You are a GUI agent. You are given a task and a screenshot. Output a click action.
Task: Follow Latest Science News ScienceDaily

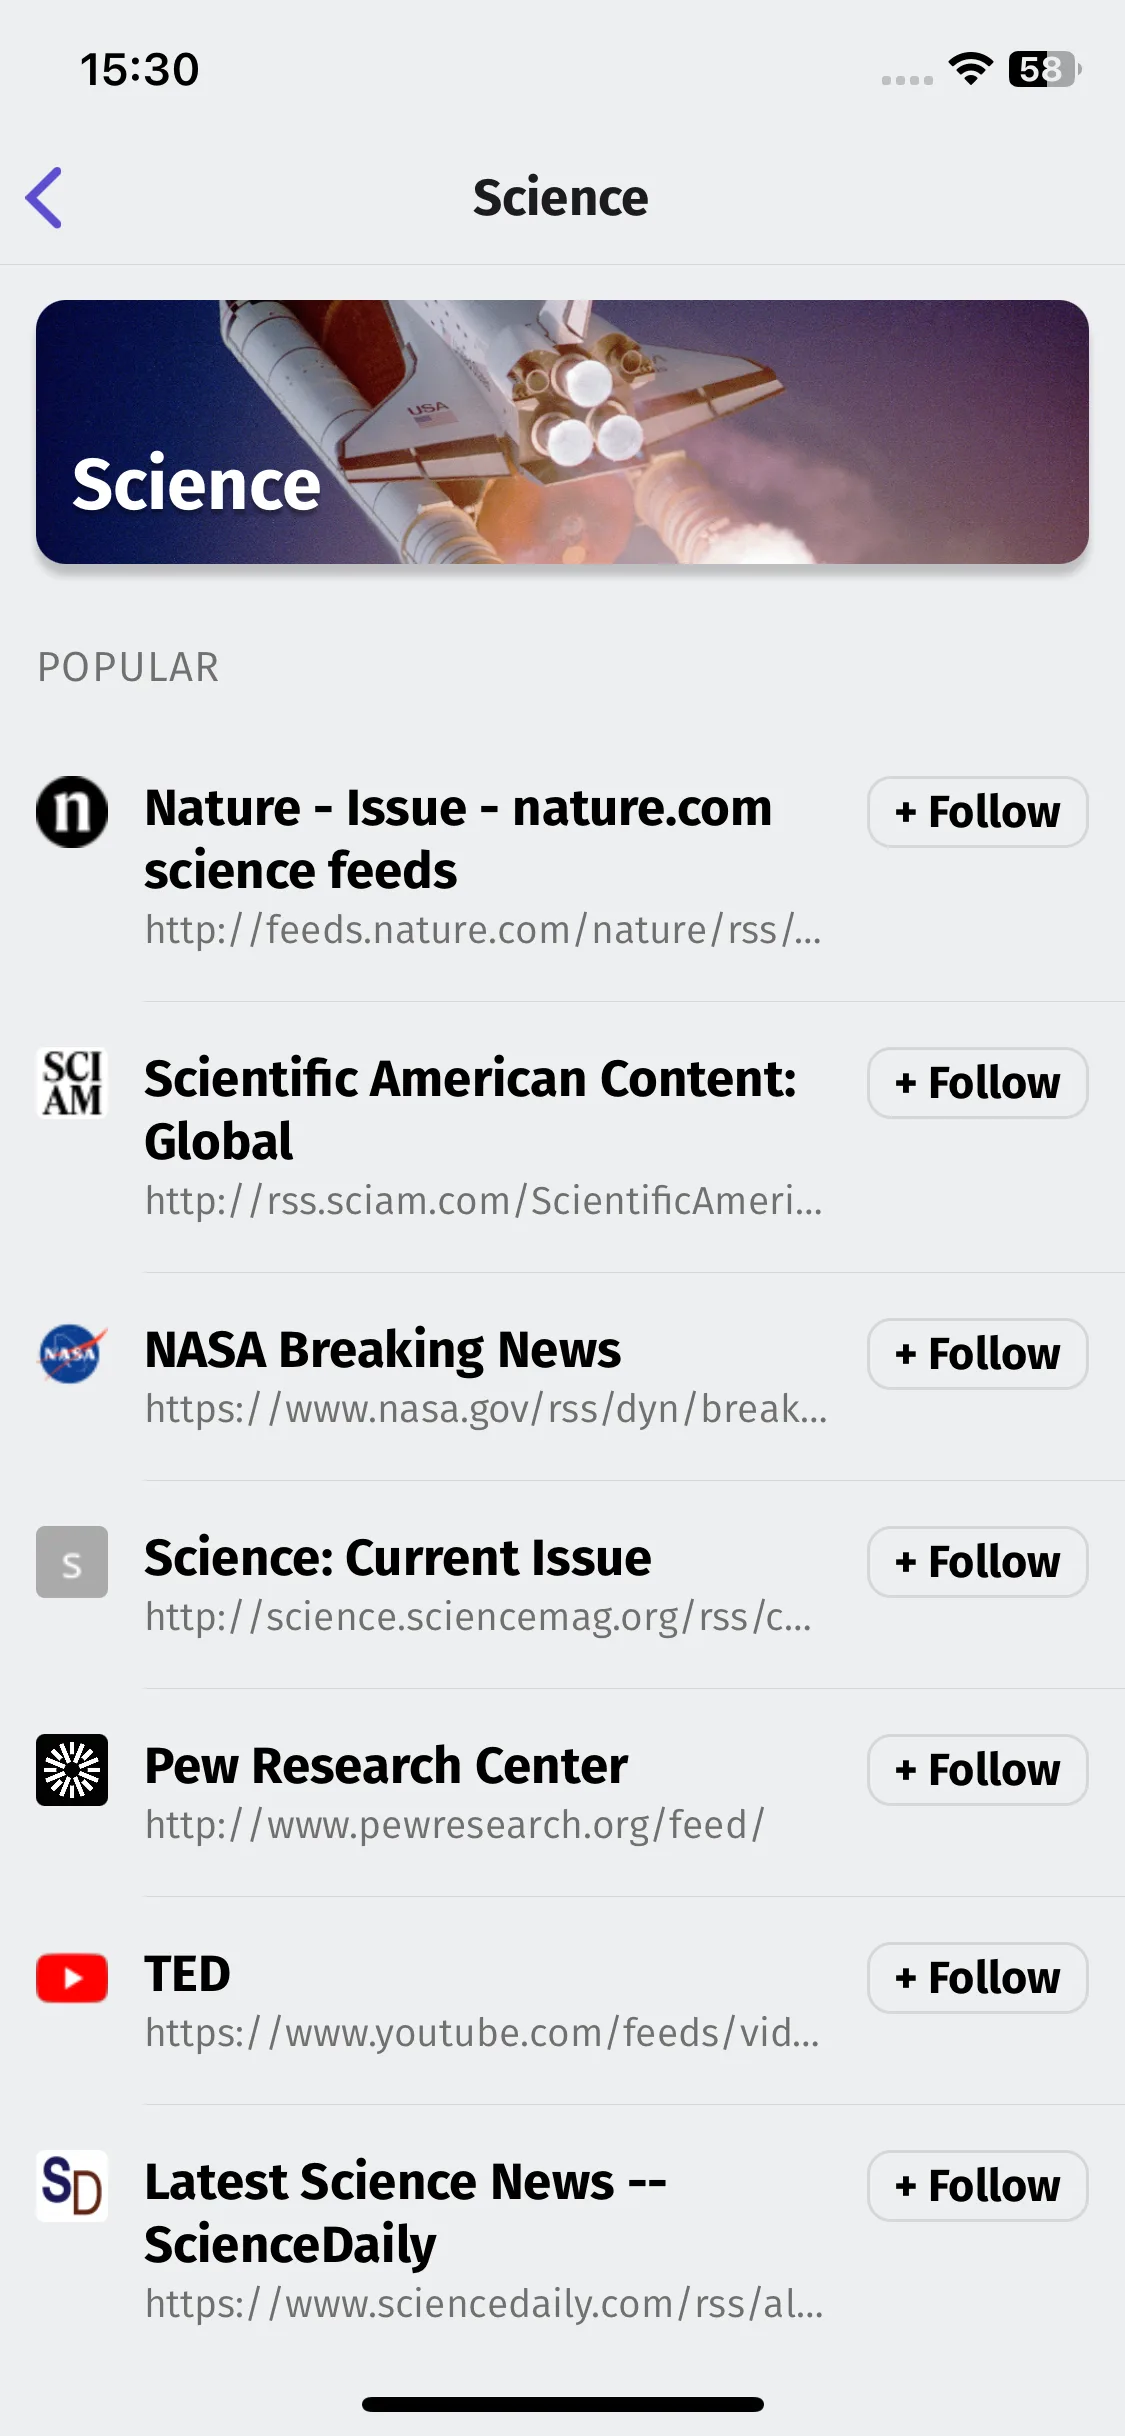pyautogui.click(x=978, y=2186)
